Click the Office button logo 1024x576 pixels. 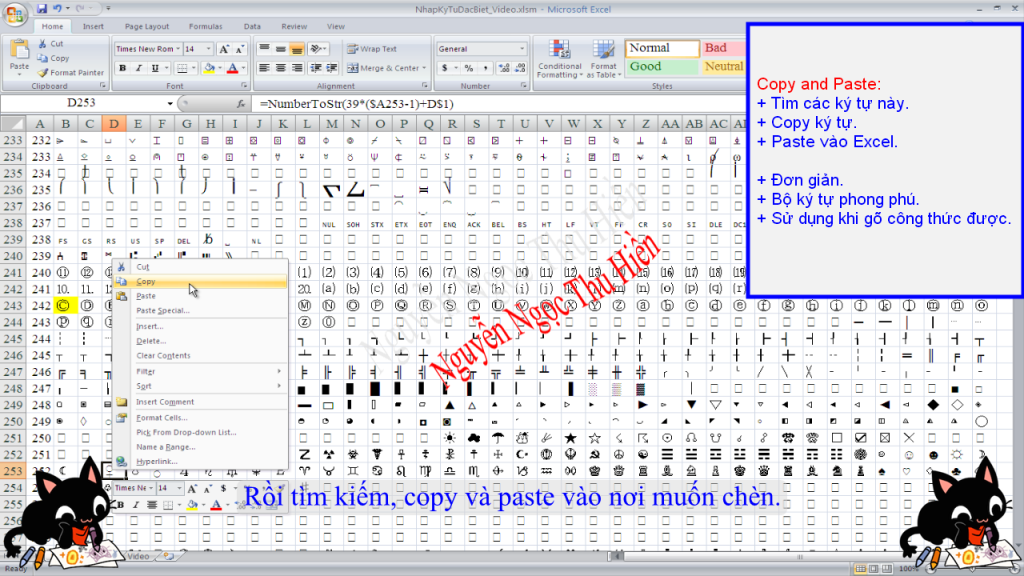[x=14, y=14]
